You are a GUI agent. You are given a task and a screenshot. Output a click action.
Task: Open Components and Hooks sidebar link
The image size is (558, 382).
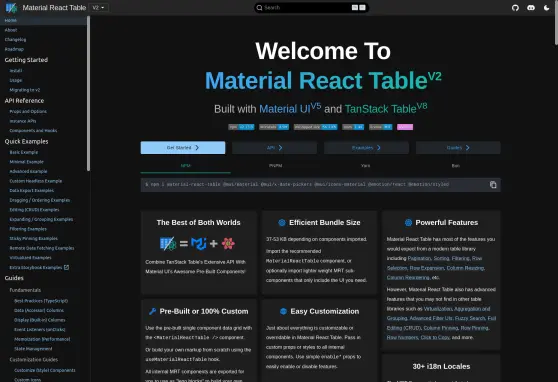pyautogui.click(x=33, y=131)
